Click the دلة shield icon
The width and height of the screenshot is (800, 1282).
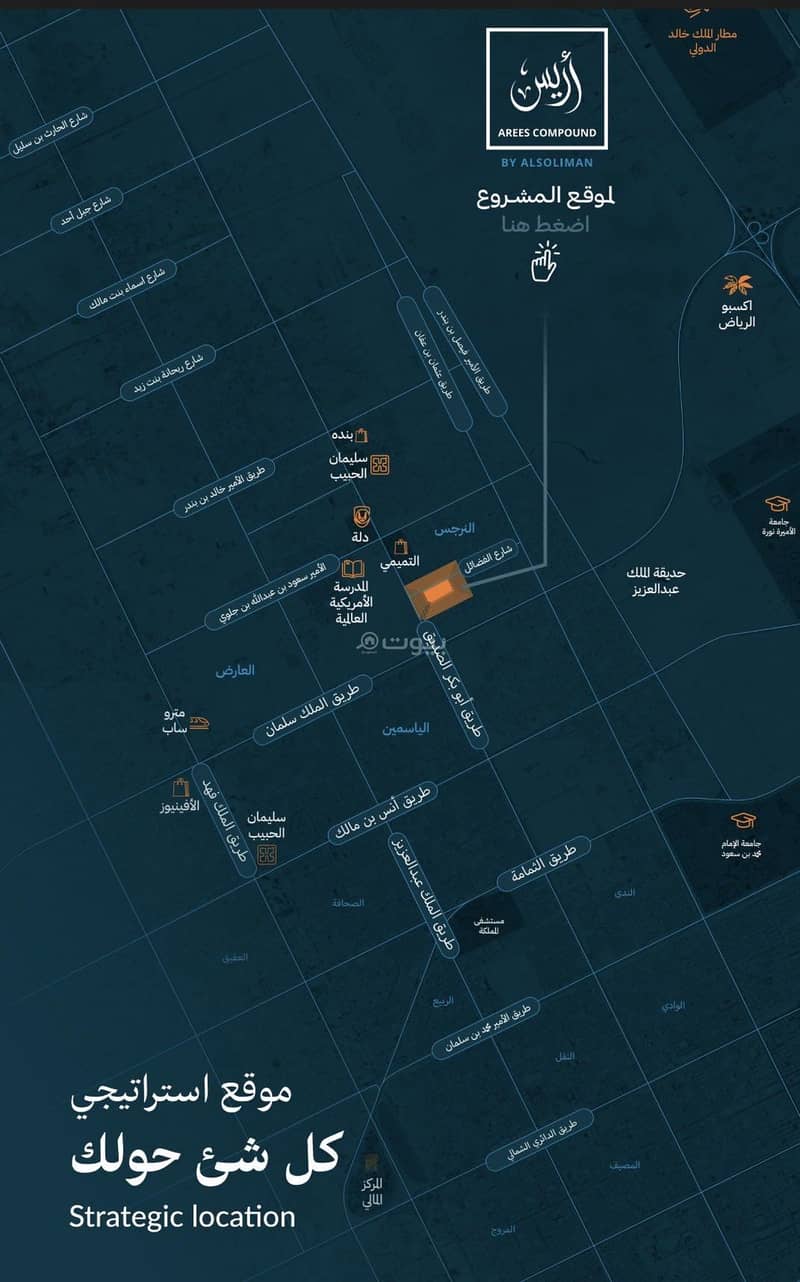(362, 517)
